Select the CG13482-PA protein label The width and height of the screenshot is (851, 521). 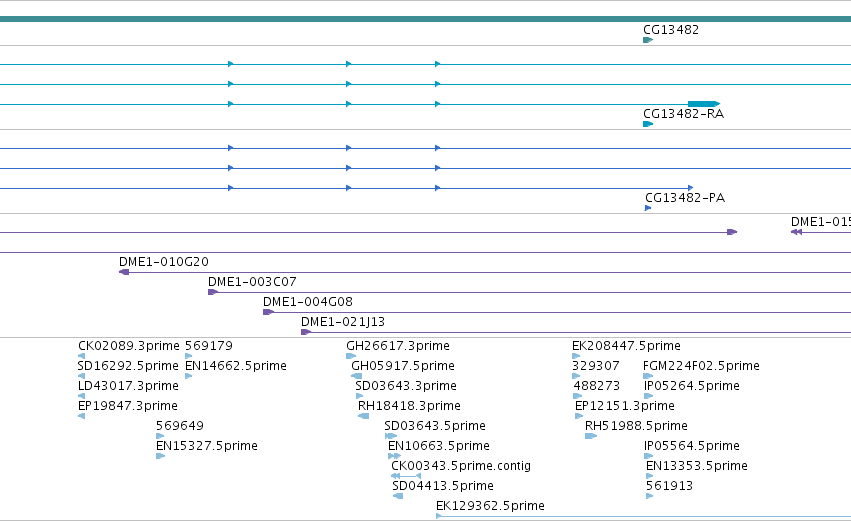click(685, 198)
